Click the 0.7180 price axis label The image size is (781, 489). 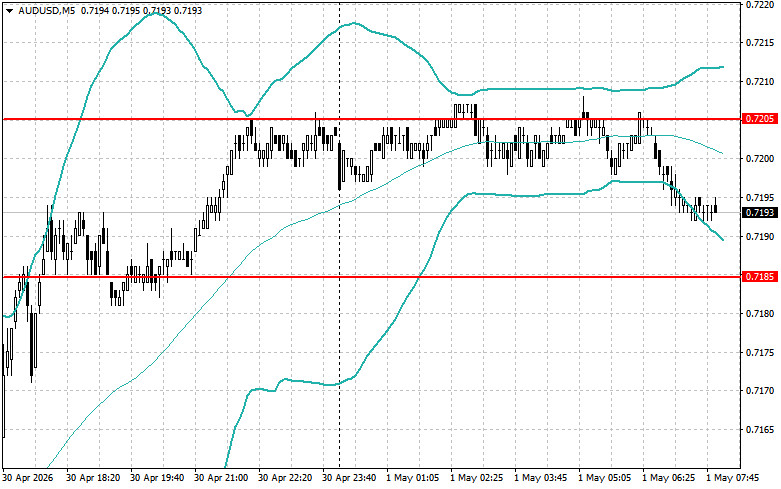point(760,314)
